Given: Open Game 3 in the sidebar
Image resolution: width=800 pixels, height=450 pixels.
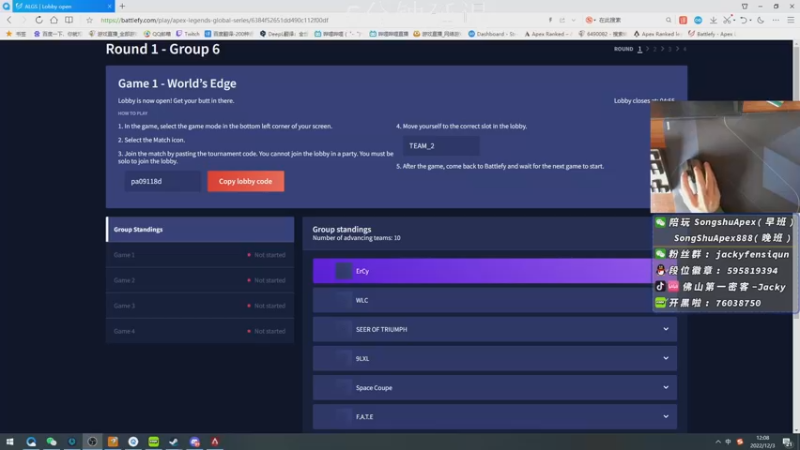Looking at the screenshot, I should click(200, 306).
